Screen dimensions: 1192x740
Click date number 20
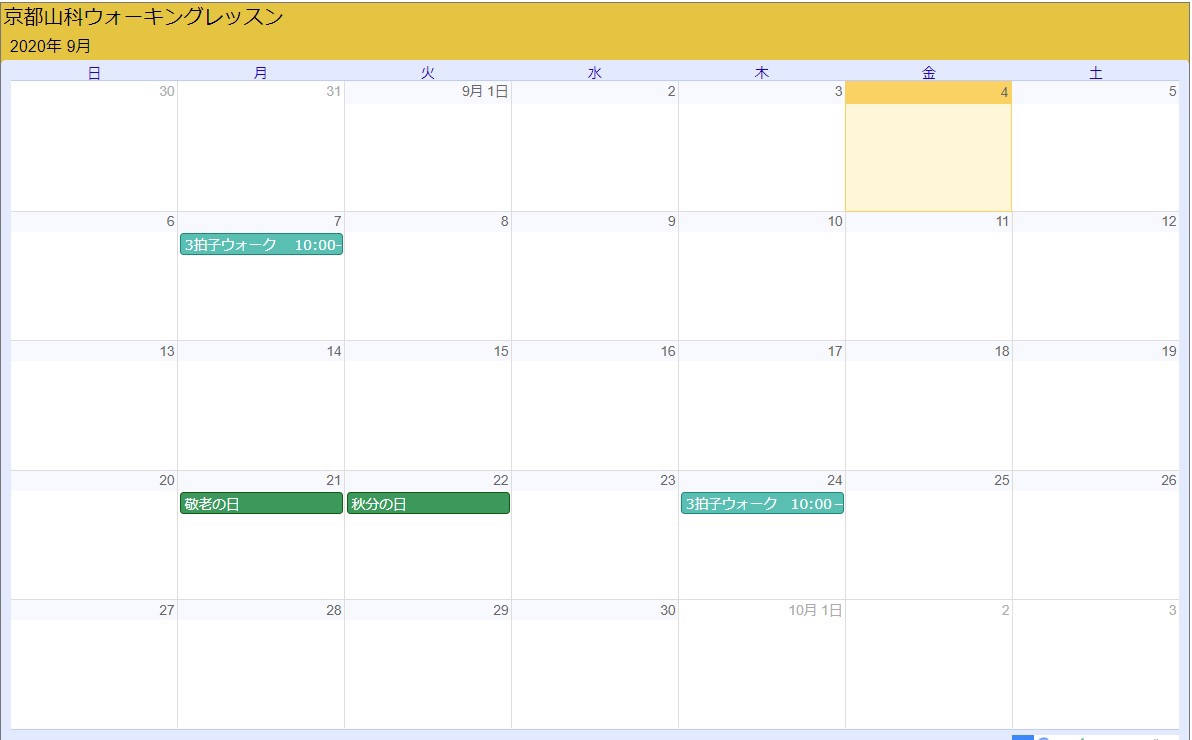tap(167, 480)
